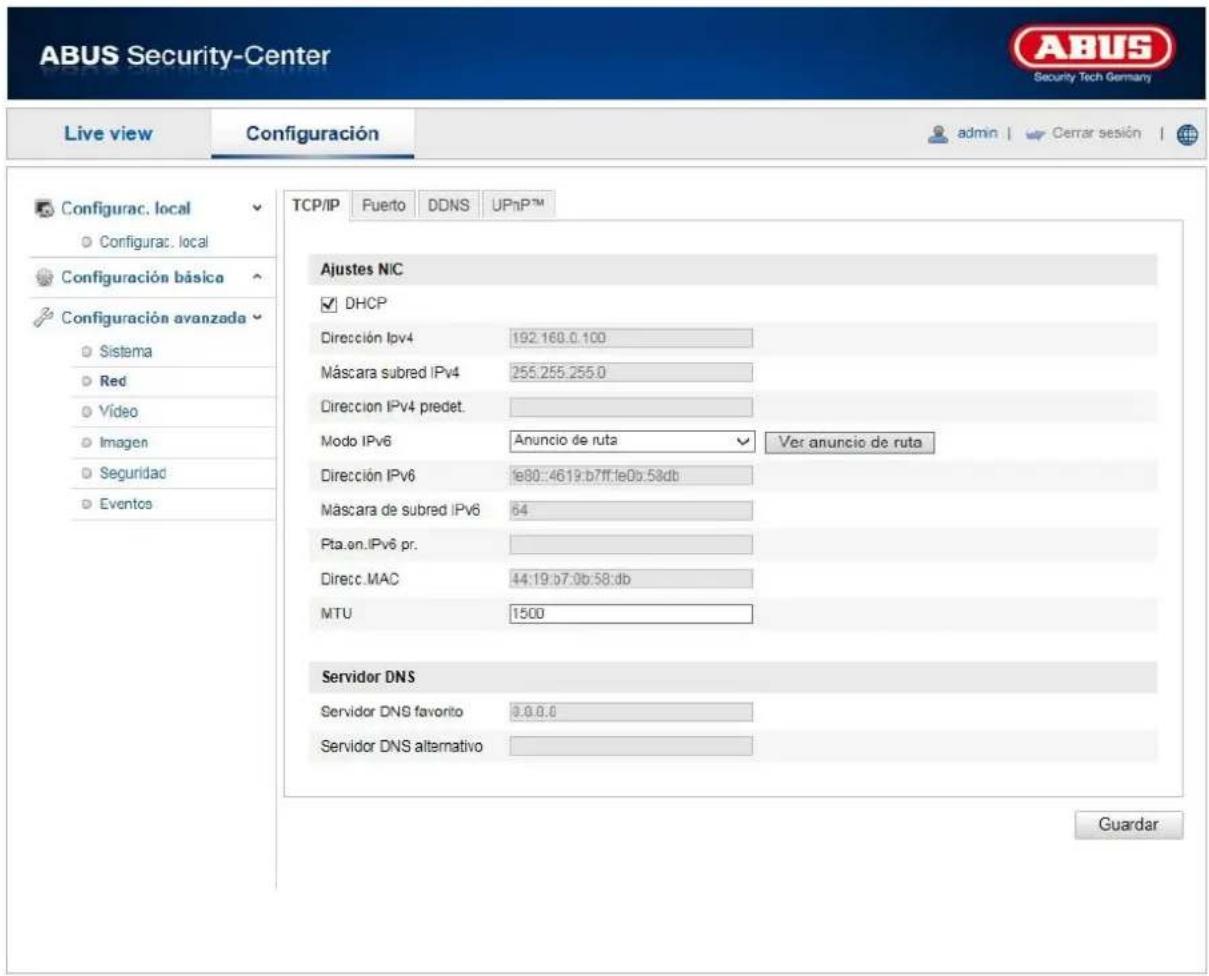The image size is (1209, 976).
Task: Click the Máscara de subred IPv6 field
Action: [630, 510]
